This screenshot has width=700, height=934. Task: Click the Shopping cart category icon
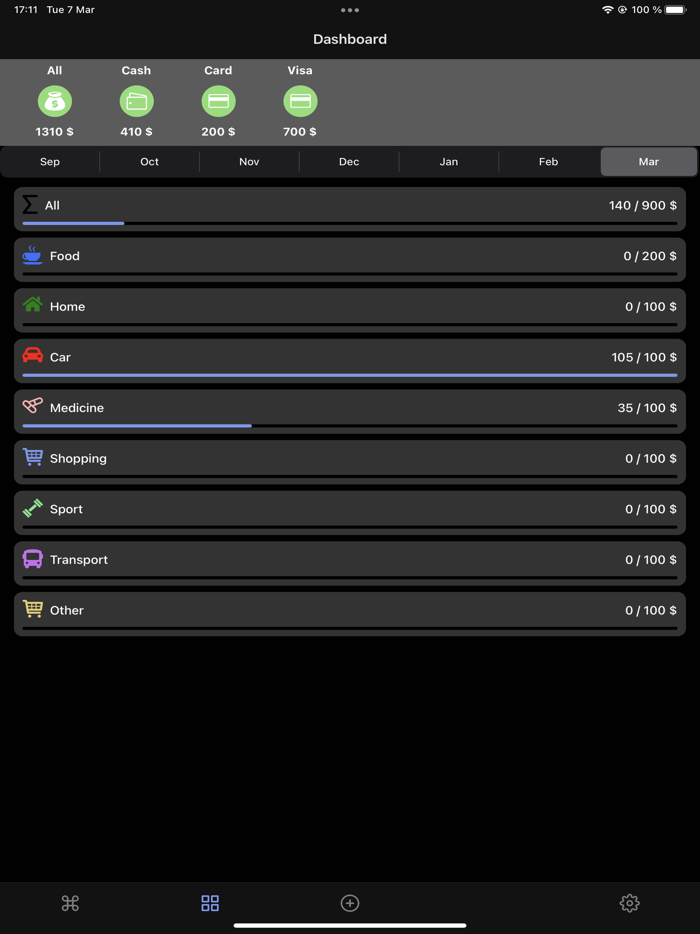point(33,458)
